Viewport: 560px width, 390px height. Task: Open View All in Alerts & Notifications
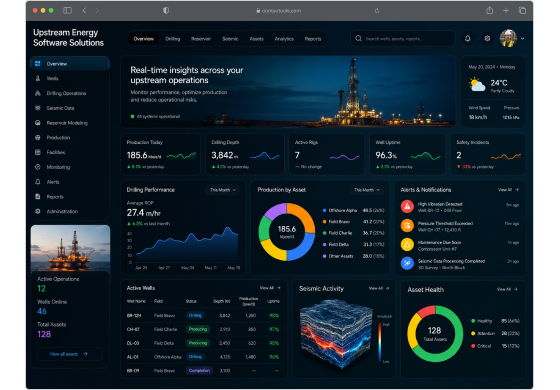[x=508, y=190]
